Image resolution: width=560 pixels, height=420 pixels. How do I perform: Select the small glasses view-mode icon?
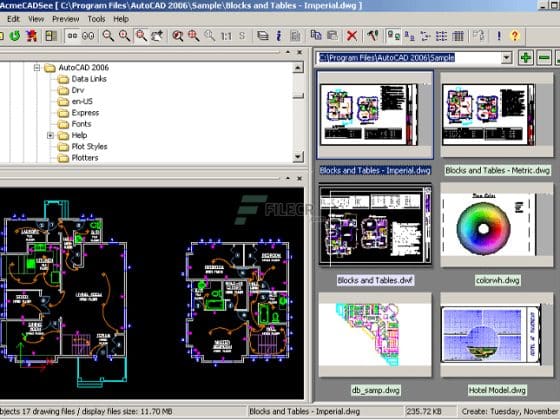pos(72,36)
